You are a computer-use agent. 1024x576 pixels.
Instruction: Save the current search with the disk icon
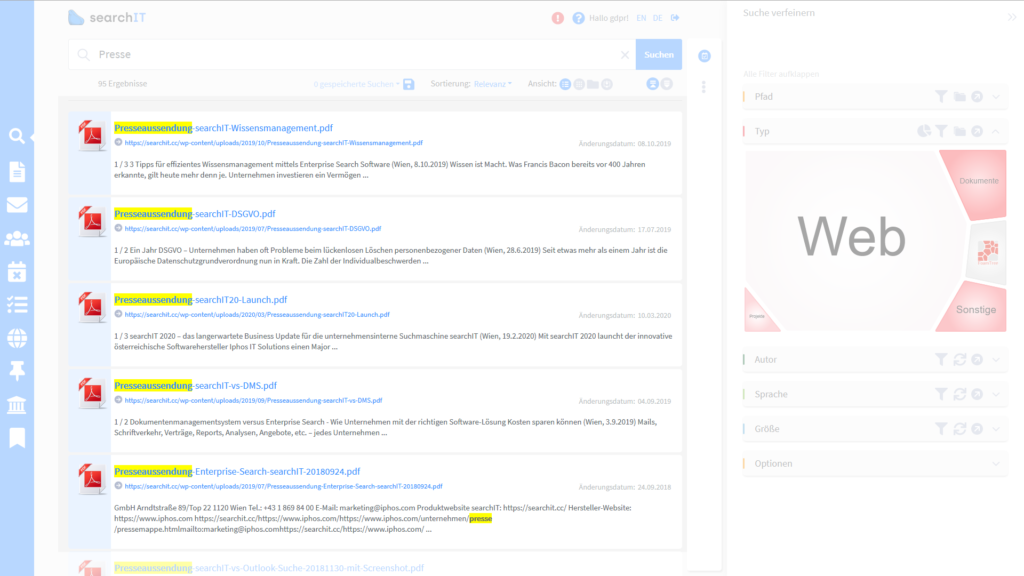(x=409, y=84)
